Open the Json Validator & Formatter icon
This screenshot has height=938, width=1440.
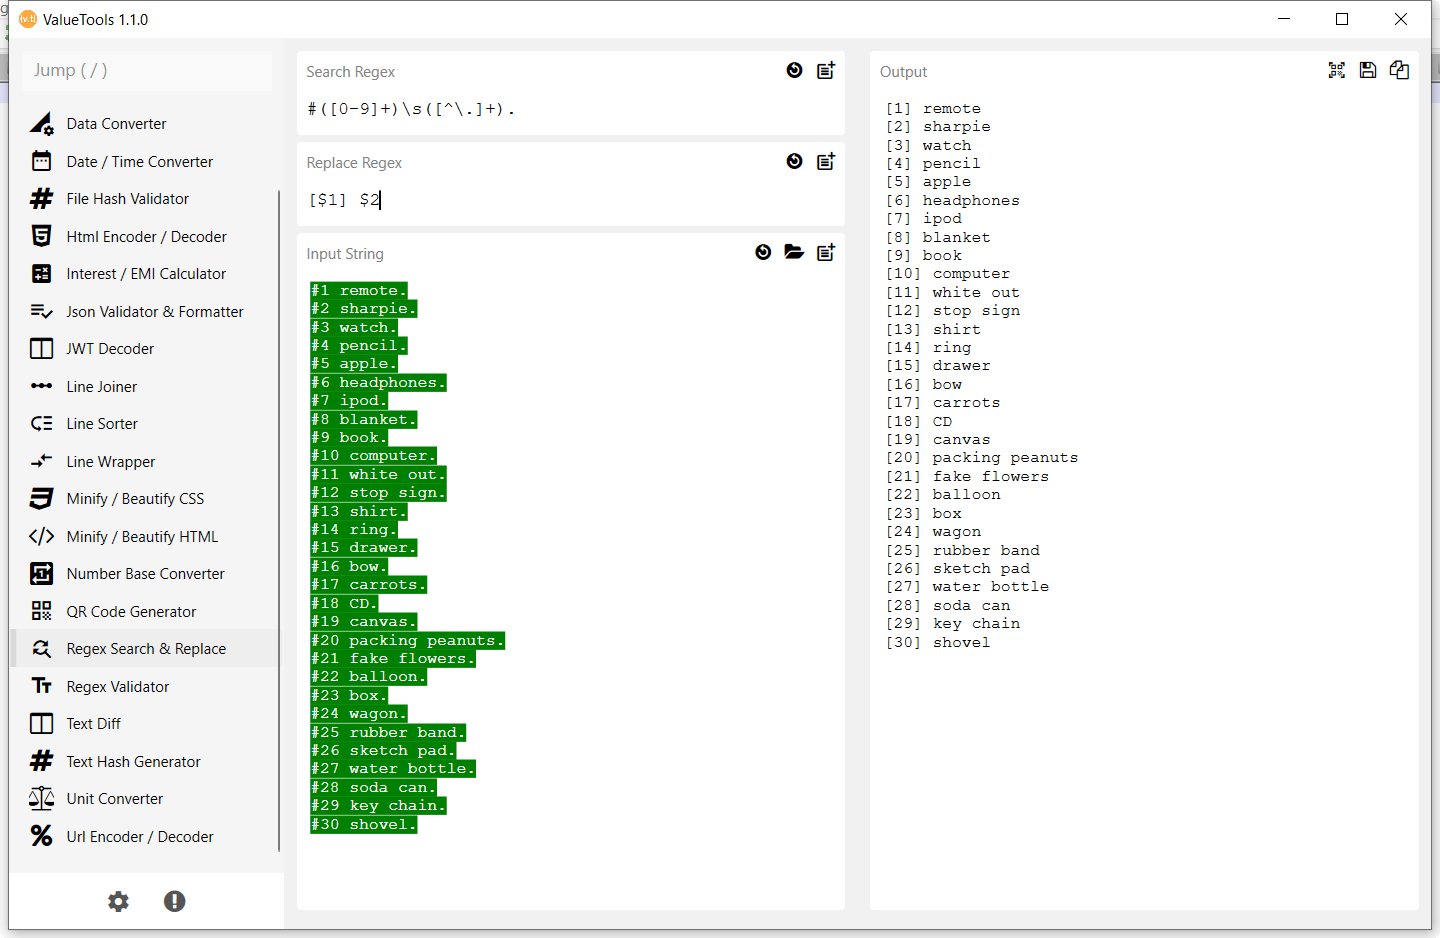[x=41, y=311]
